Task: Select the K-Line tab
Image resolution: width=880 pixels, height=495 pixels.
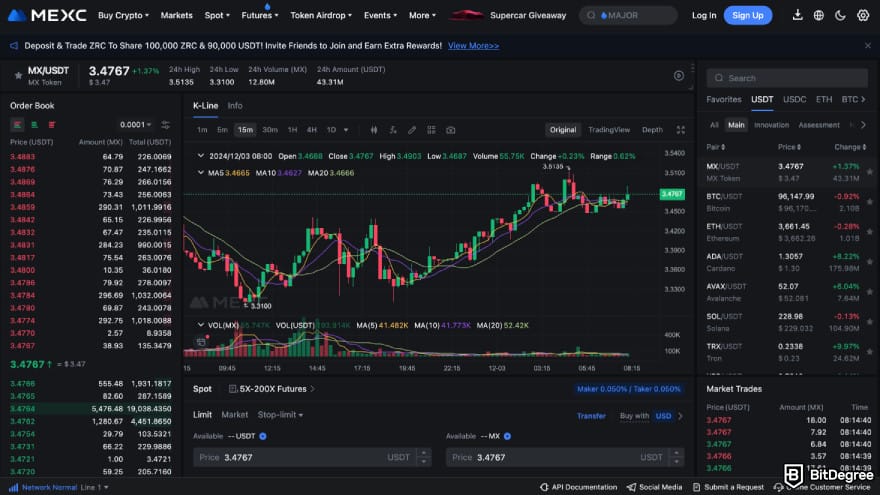Action: [205, 106]
